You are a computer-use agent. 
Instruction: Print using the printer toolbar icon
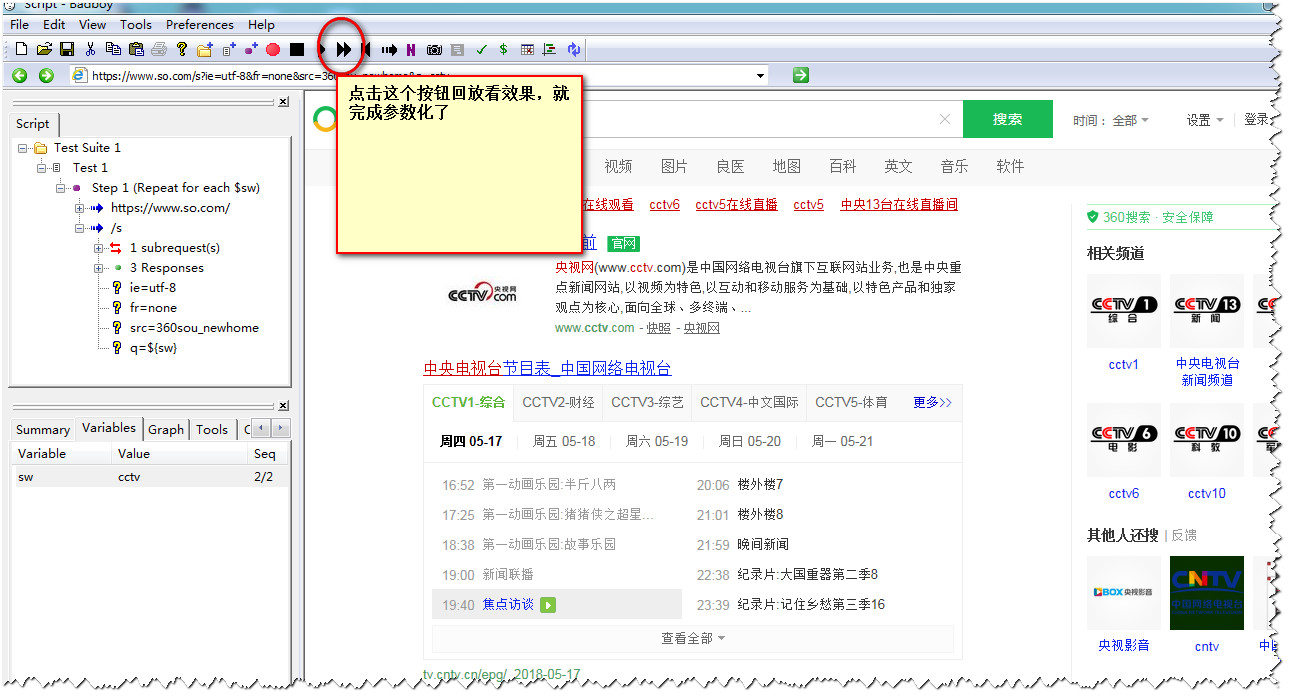click(159, 49)
